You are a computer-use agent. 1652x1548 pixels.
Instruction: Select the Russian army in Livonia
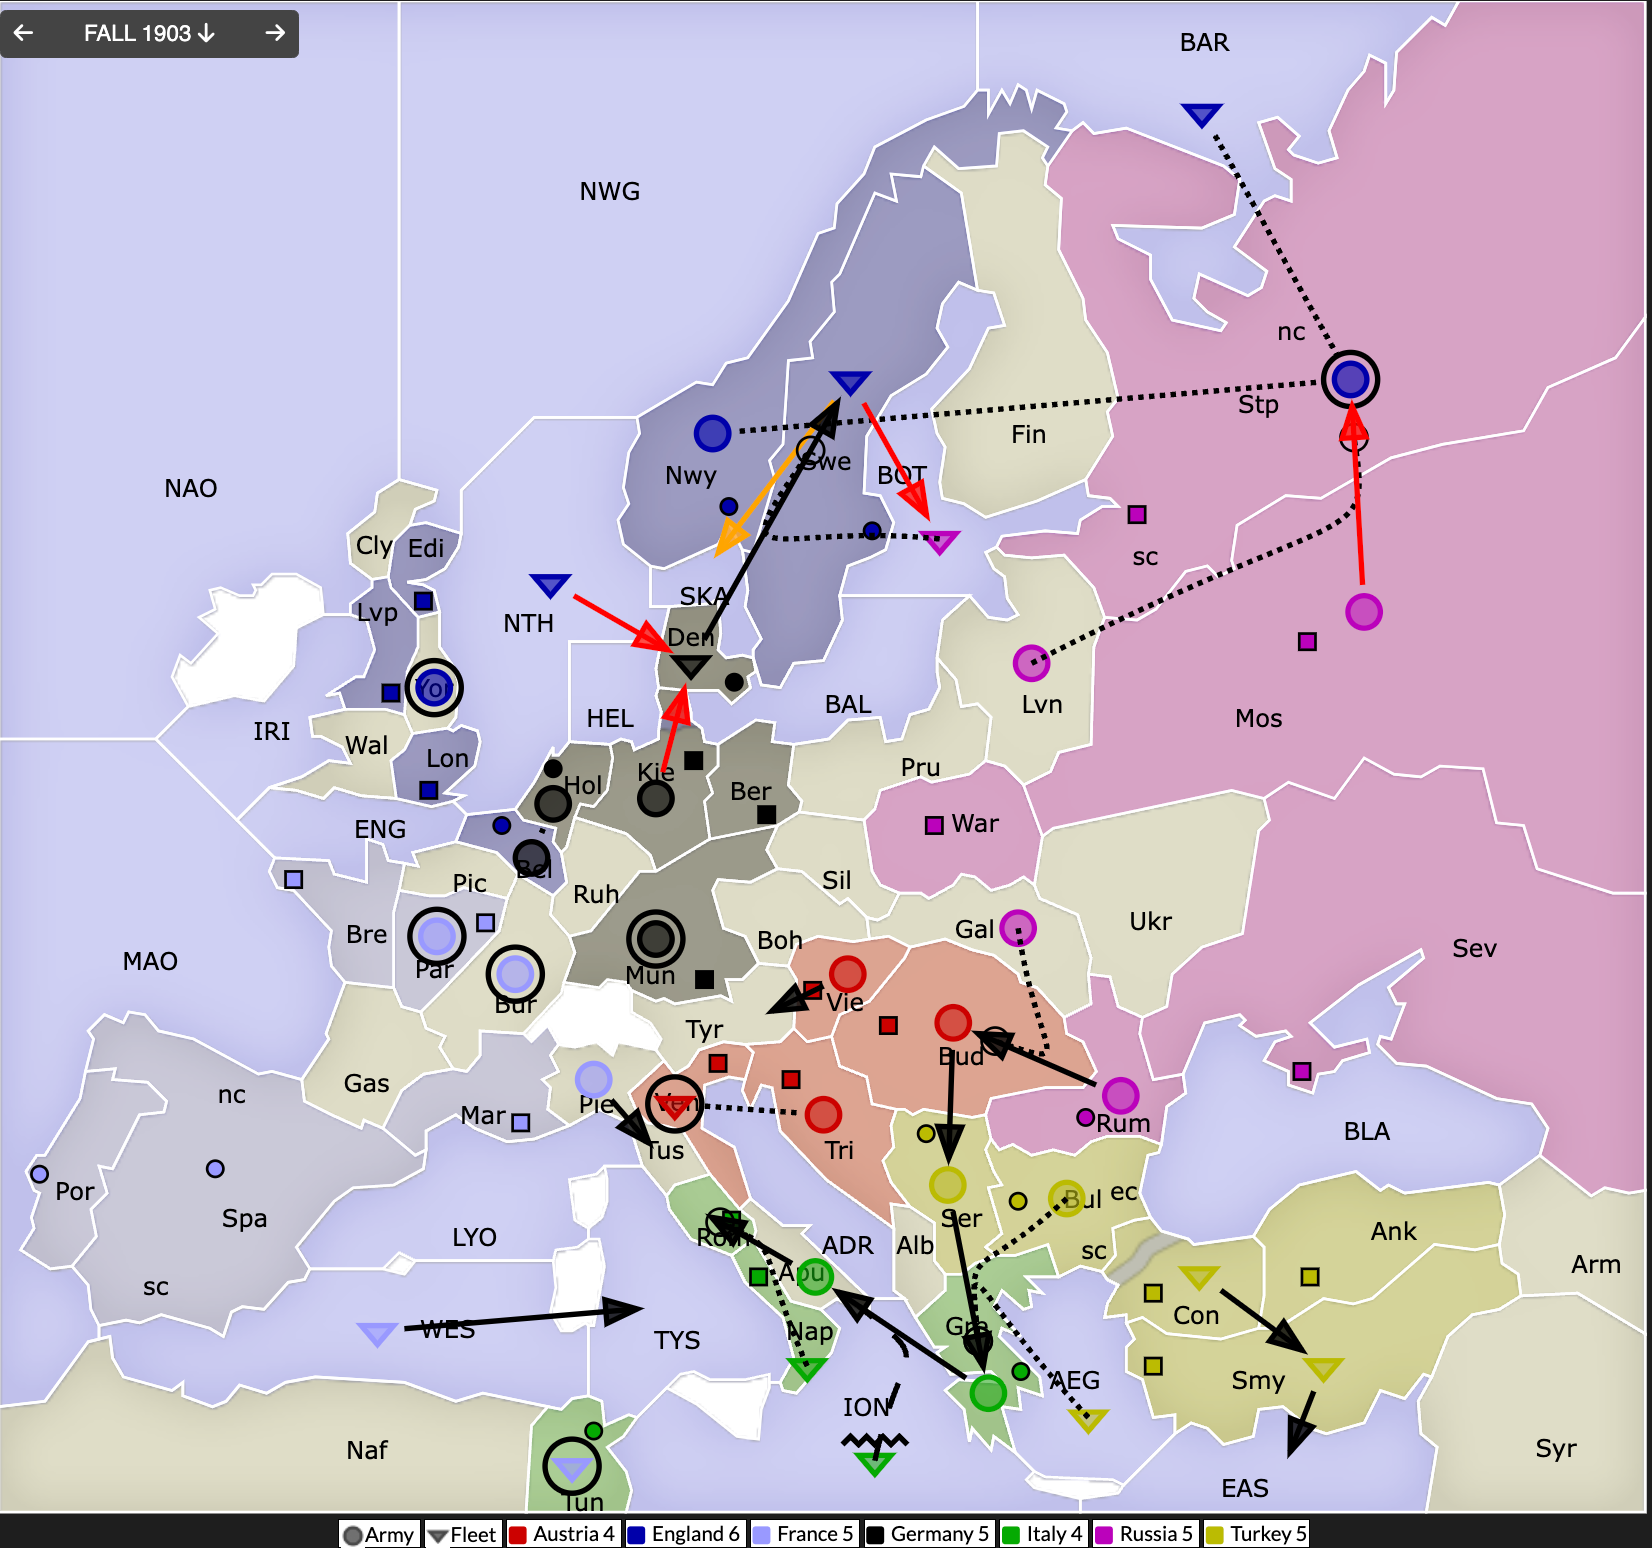[x=1031, y=662]
